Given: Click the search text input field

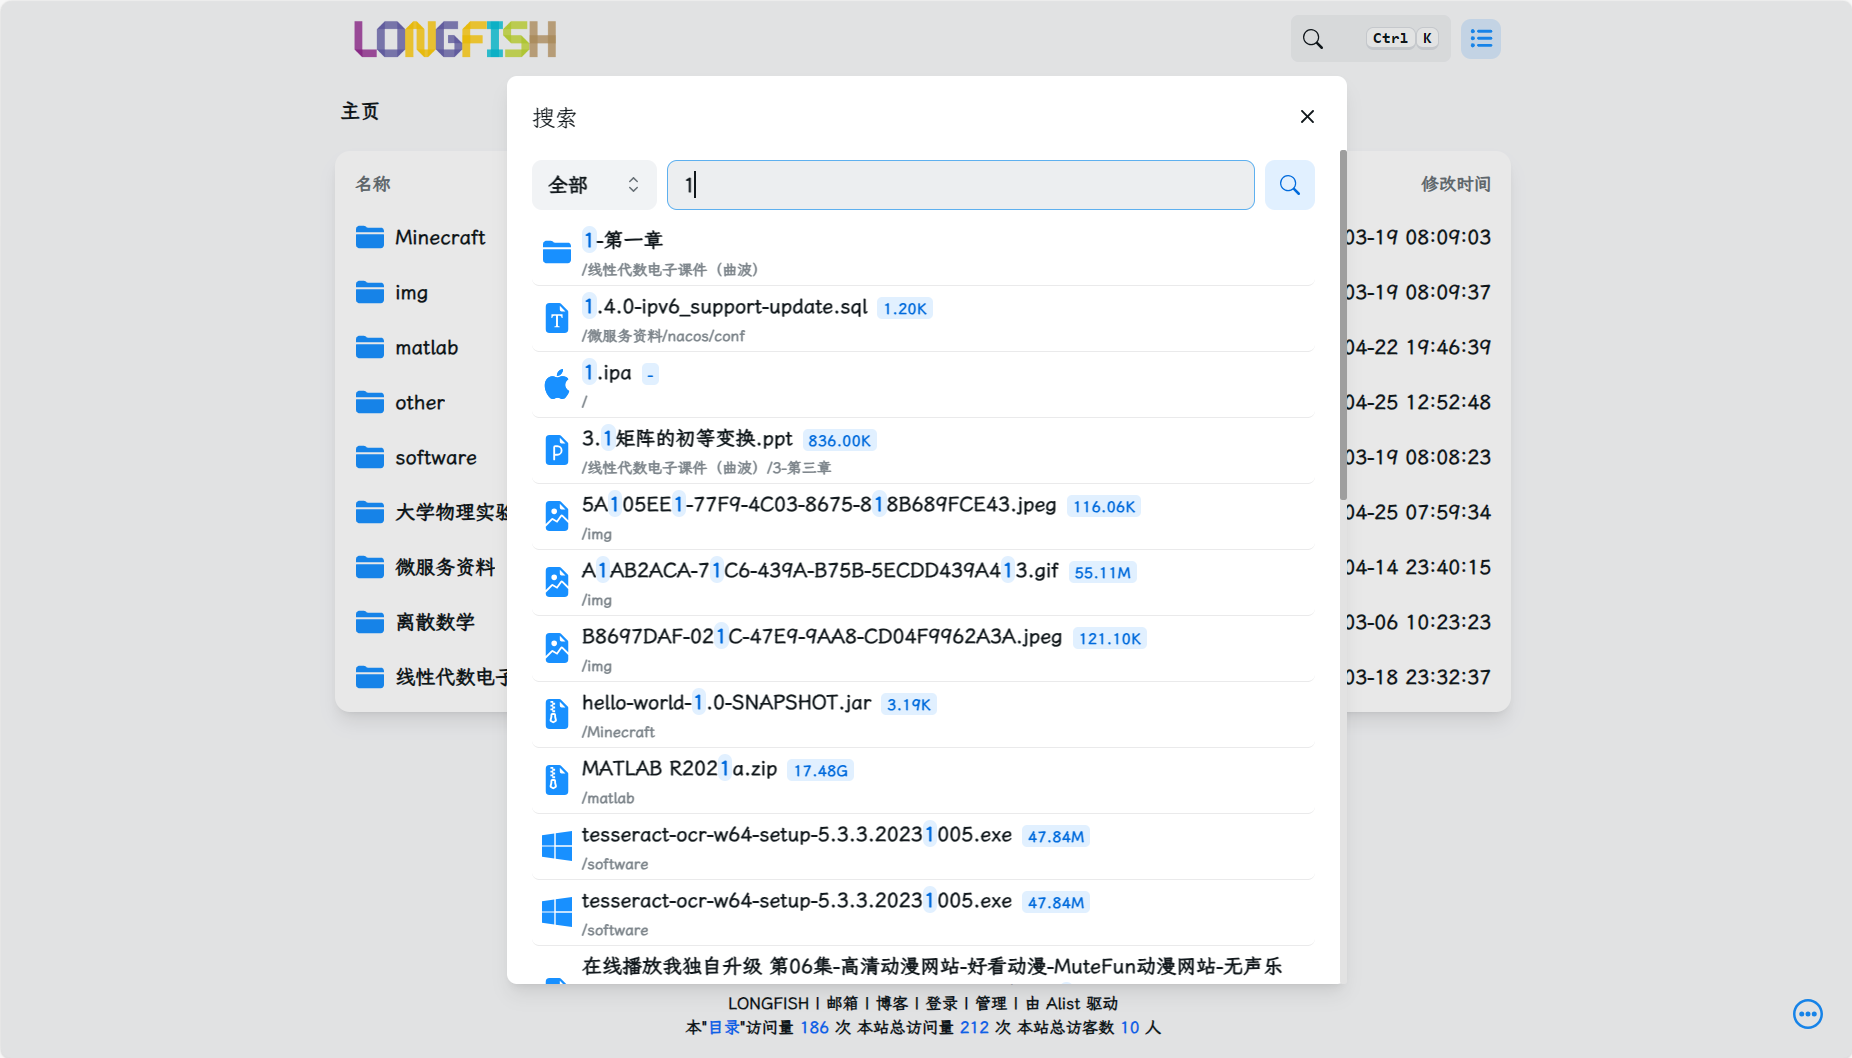Looking at the screenshot, I should (960, 185).
